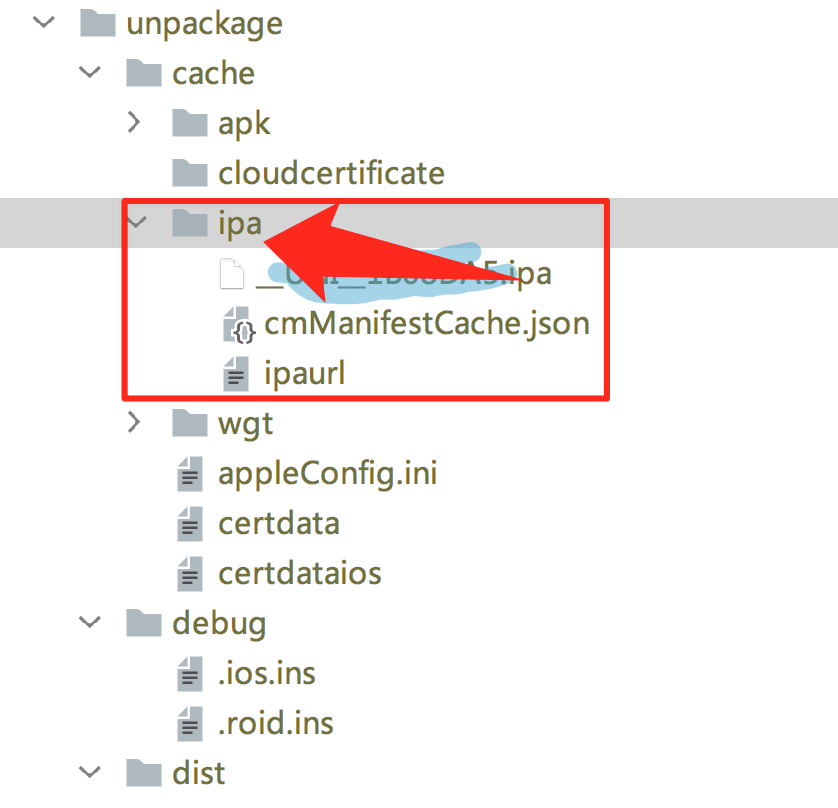Click the cloudcertificate folder icon
The height and width of the screenshot is (808, 838).
tap(189, 173)
